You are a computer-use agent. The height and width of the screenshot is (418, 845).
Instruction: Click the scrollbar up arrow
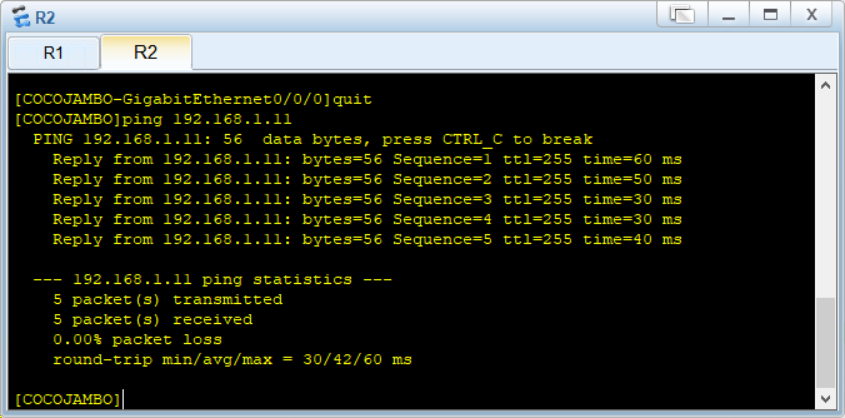tap(825, 85)
